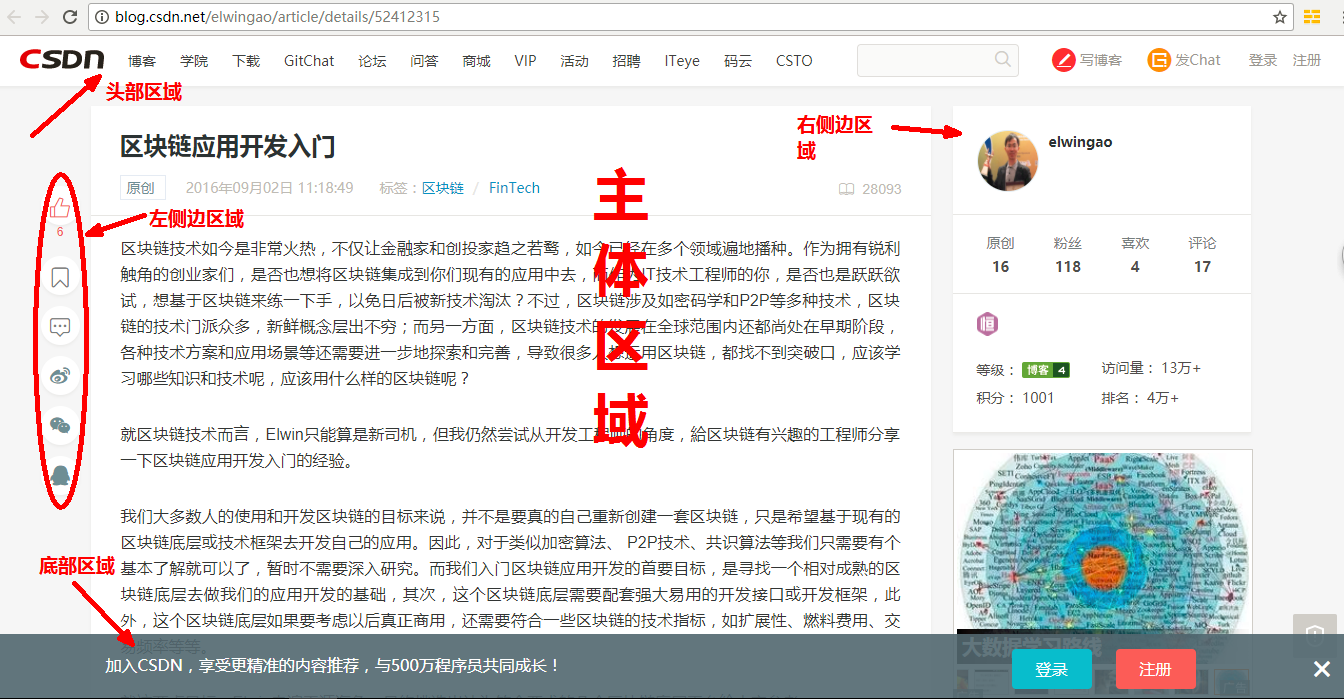Click the 评论 count 17
Viewport: 1344px width, 699px height.
pos(1202,267)
